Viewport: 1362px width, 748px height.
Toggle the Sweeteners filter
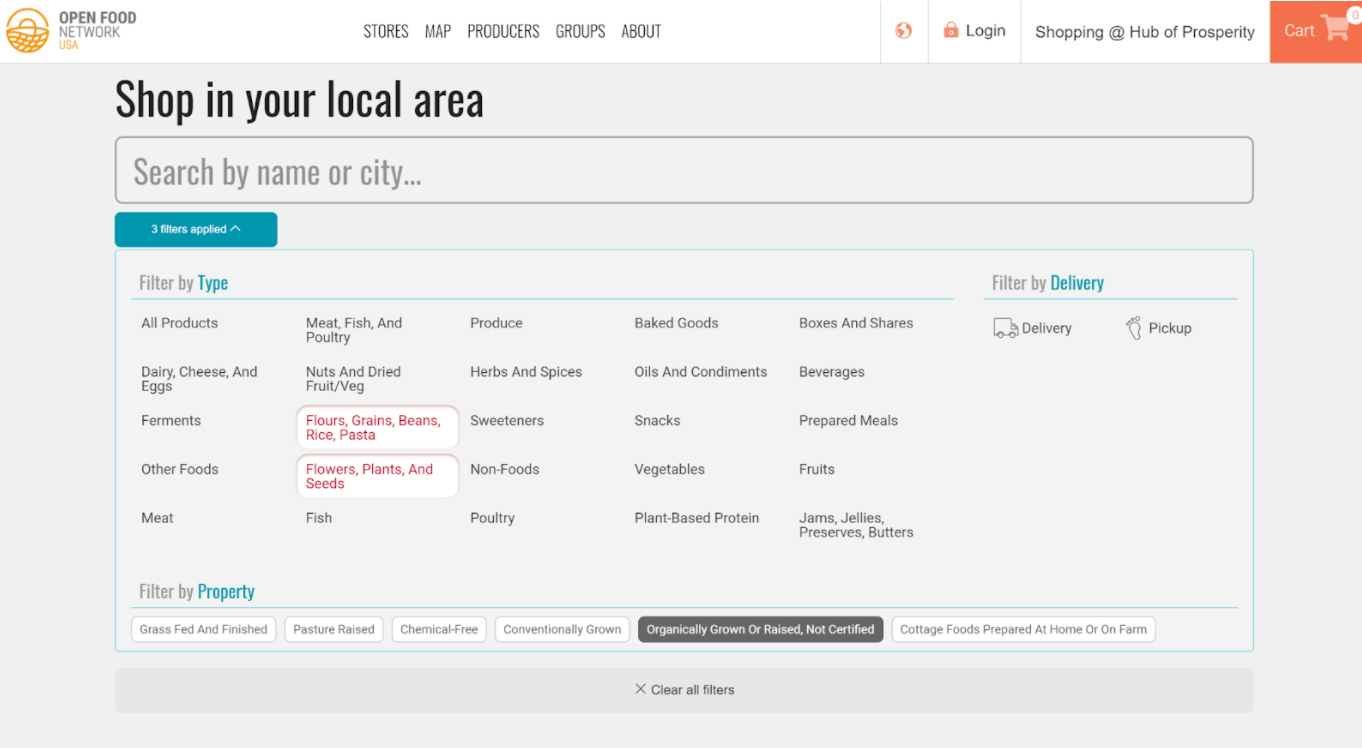[x=507, y=421]
